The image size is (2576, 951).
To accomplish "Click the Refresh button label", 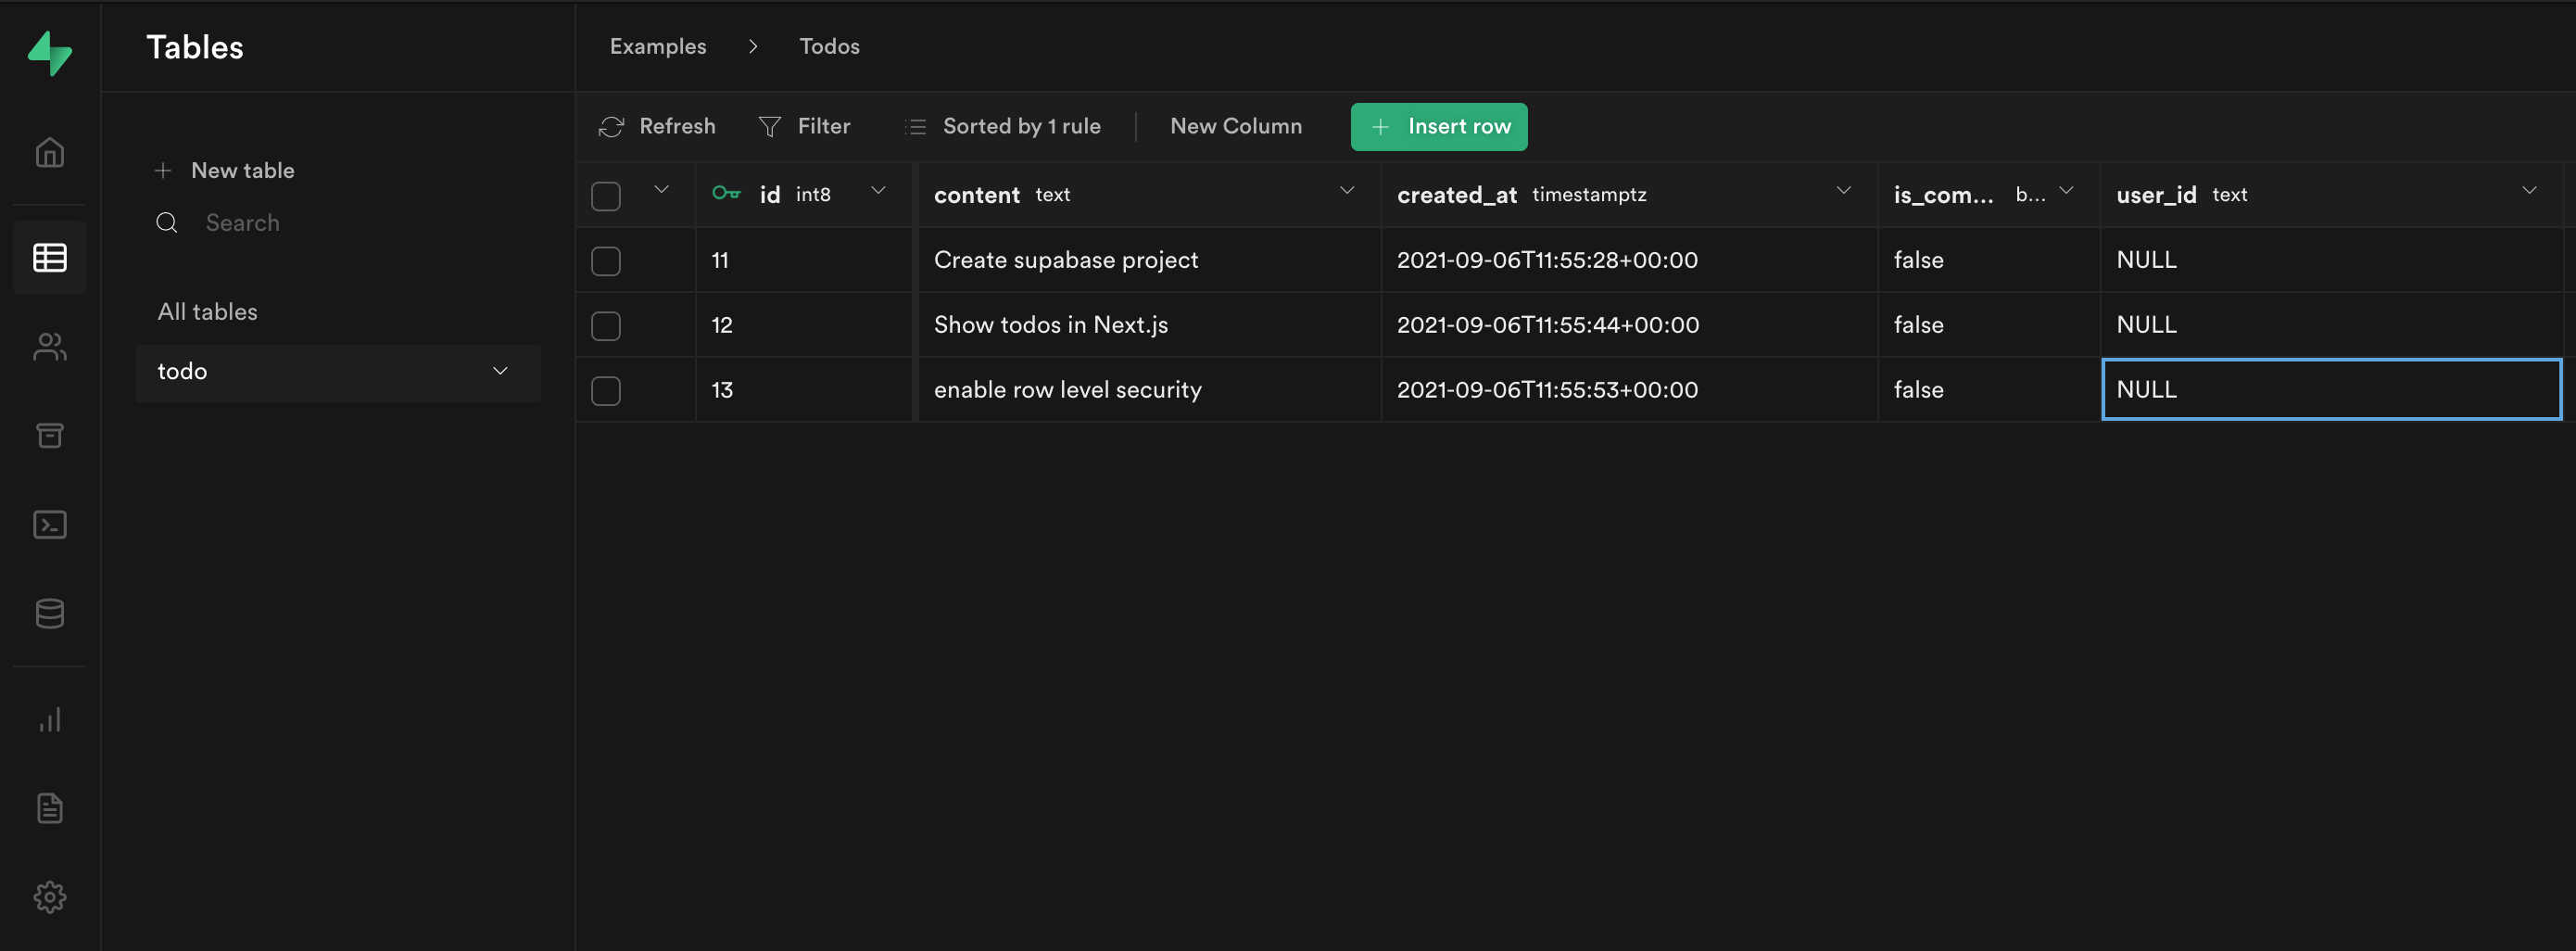I will [x=677, y=126].
